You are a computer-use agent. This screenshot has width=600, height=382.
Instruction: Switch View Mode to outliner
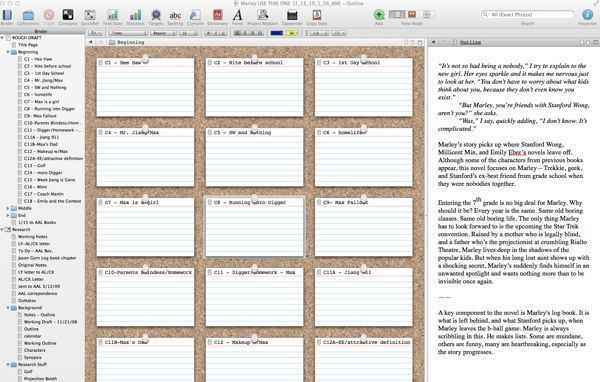427,15
